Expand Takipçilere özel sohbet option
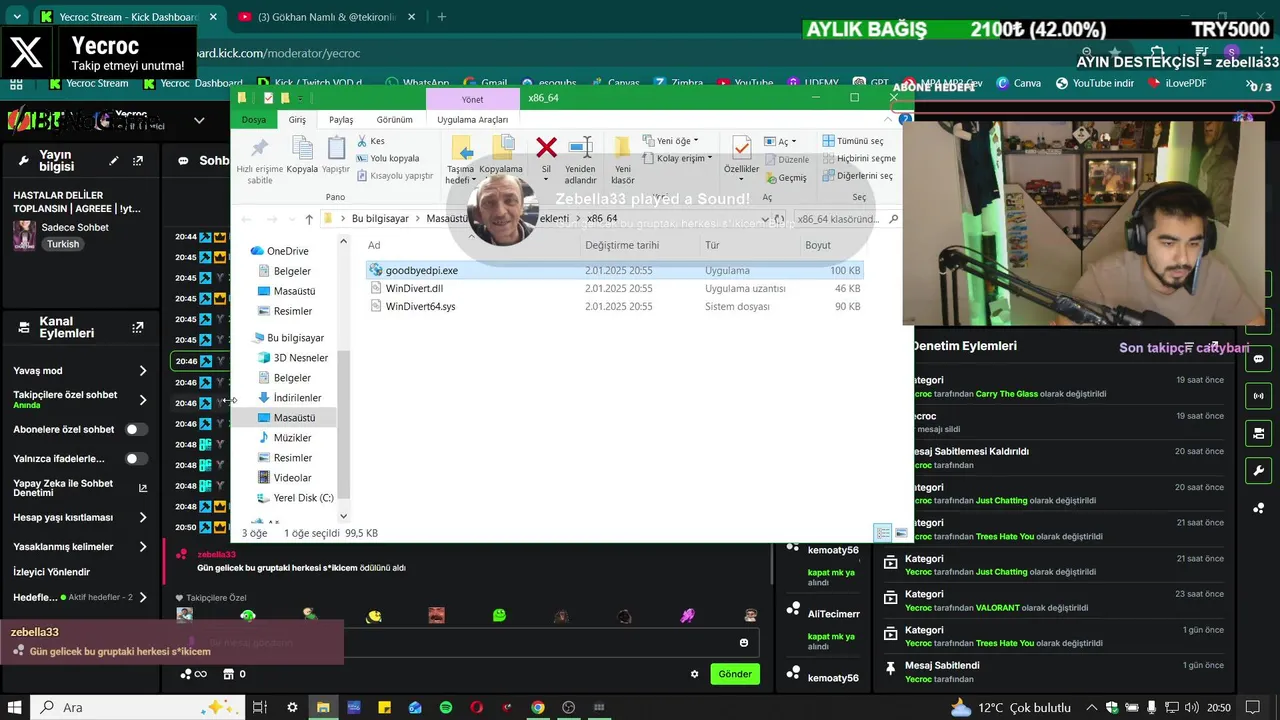This screenshot has height=720, width=1280. coord(143,400)
